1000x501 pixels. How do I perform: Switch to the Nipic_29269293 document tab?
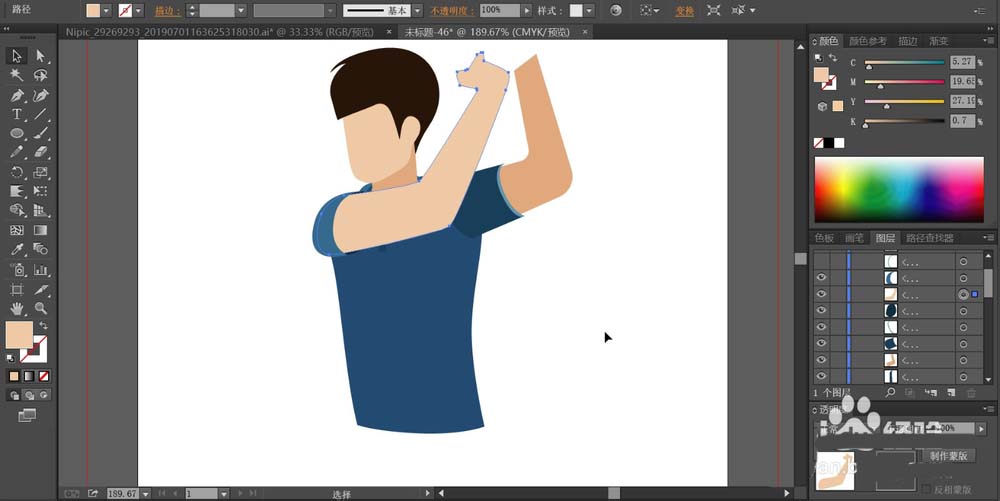221,32
